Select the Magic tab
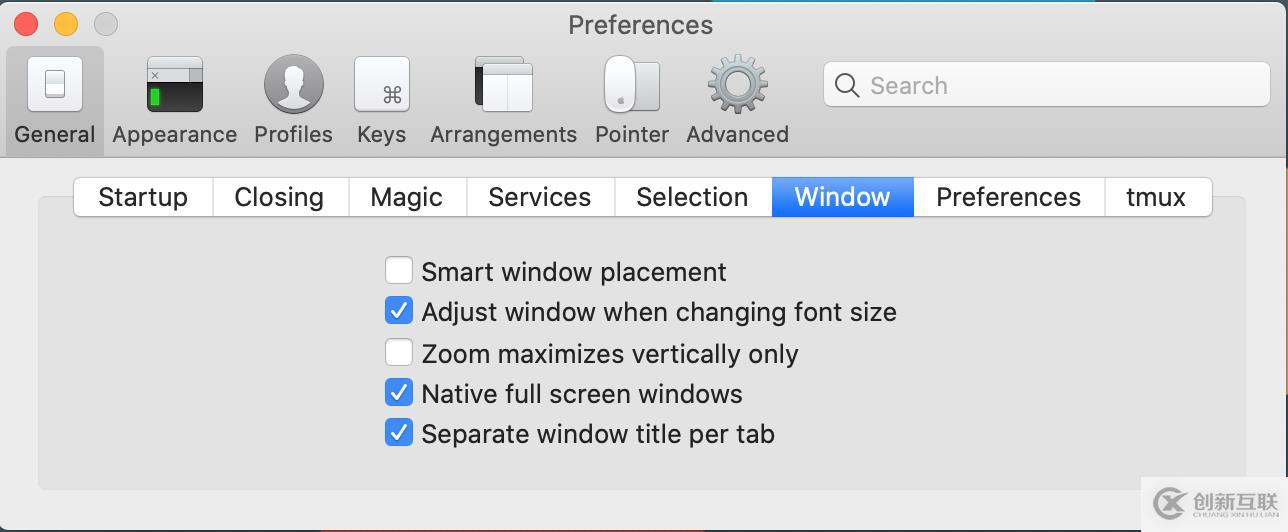Image resolution: width=1288 pixels, height=532 pixels. 407,197
